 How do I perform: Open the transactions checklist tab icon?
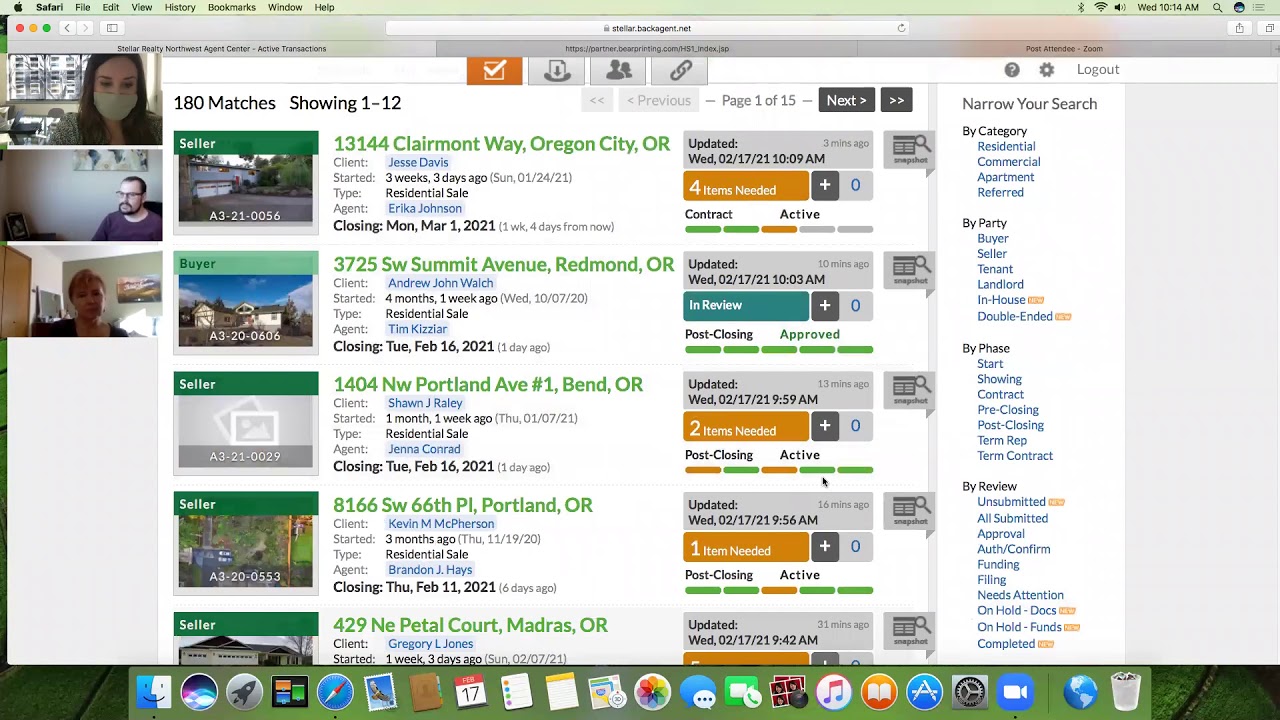[x=494, y=70]
